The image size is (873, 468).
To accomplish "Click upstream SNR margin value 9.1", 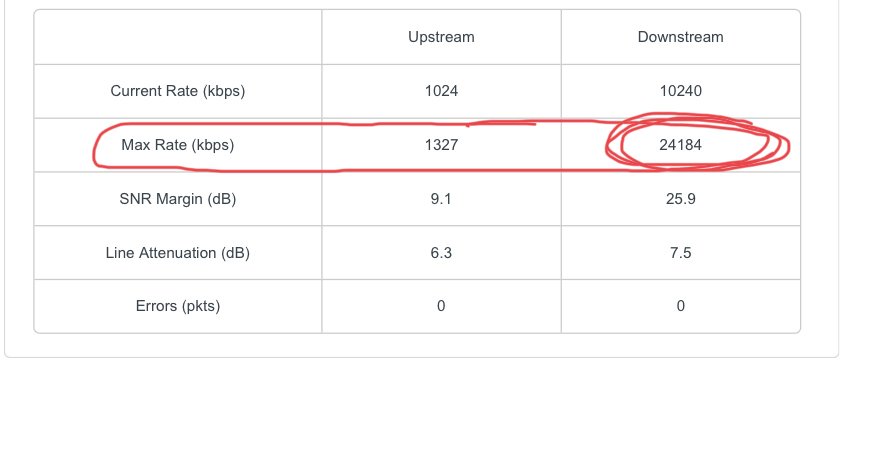I will (441, 199).
